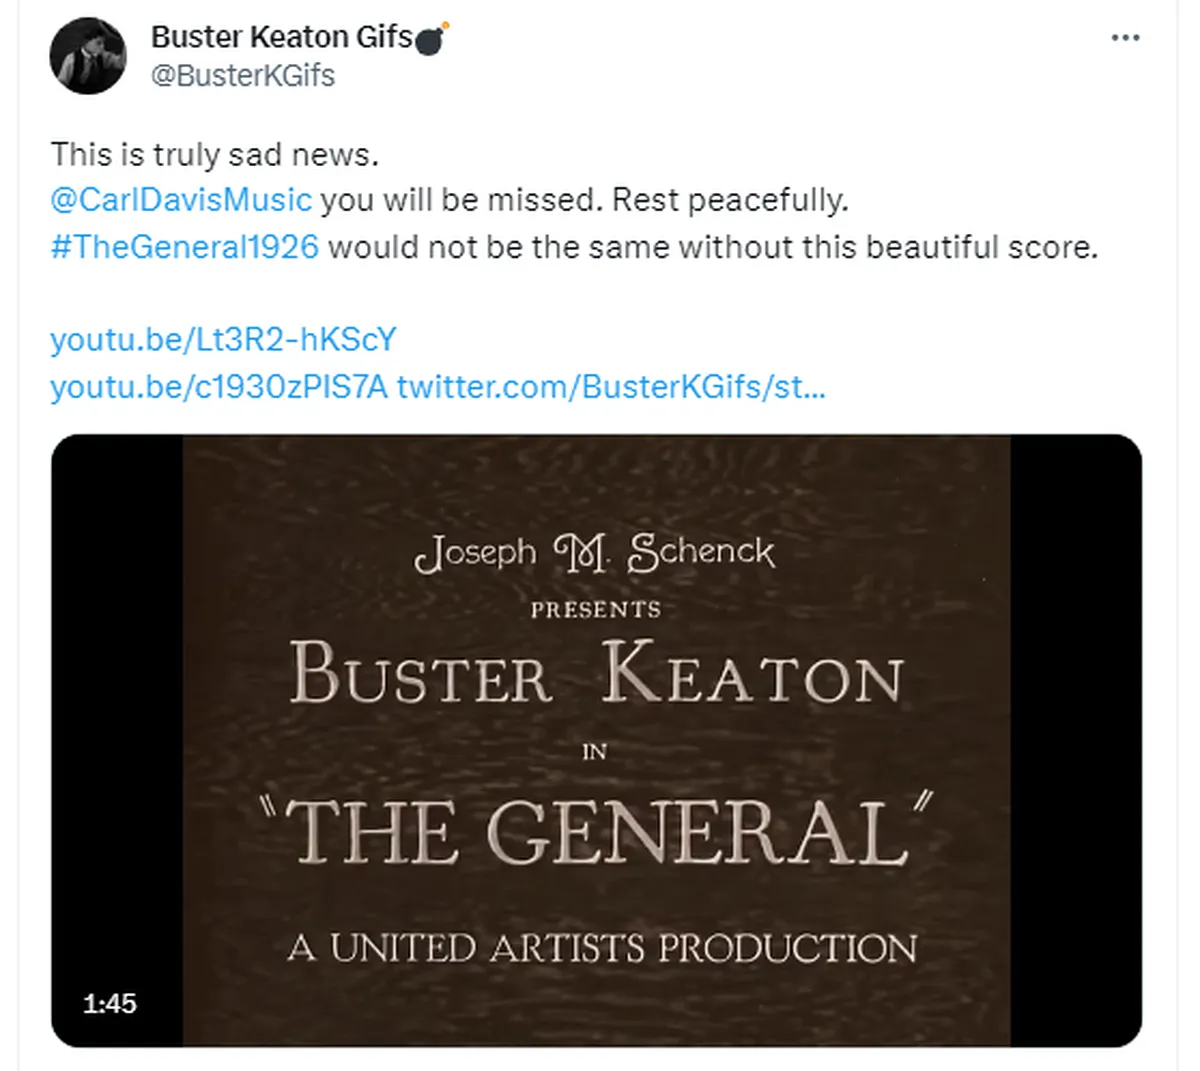
Task: Click the bomb emoji in the display name
Action: click(432, 35)
